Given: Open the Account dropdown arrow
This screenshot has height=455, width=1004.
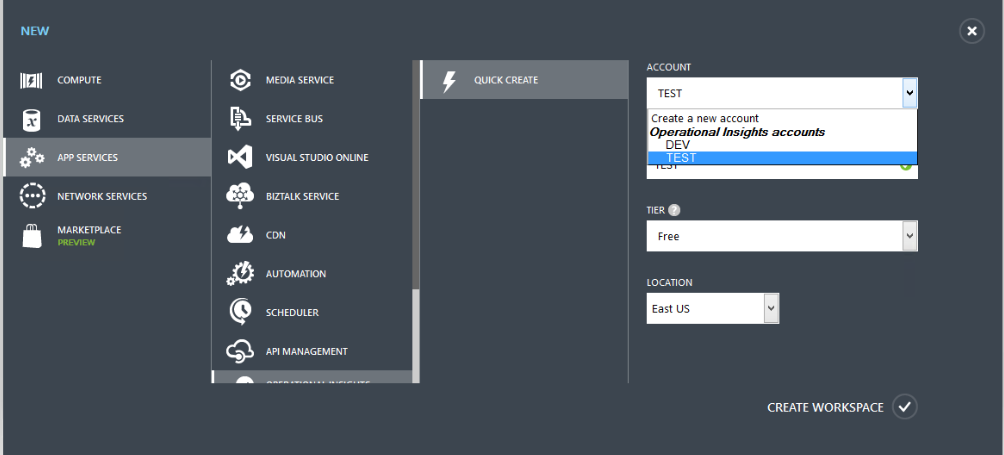Looking at the screenshot, I should click(x=908, y=93).
